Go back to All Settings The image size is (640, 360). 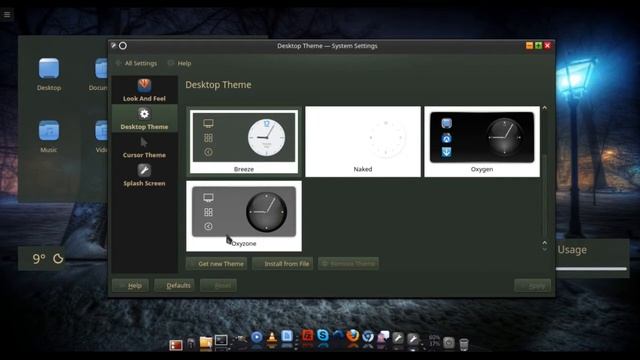(137, 63)
